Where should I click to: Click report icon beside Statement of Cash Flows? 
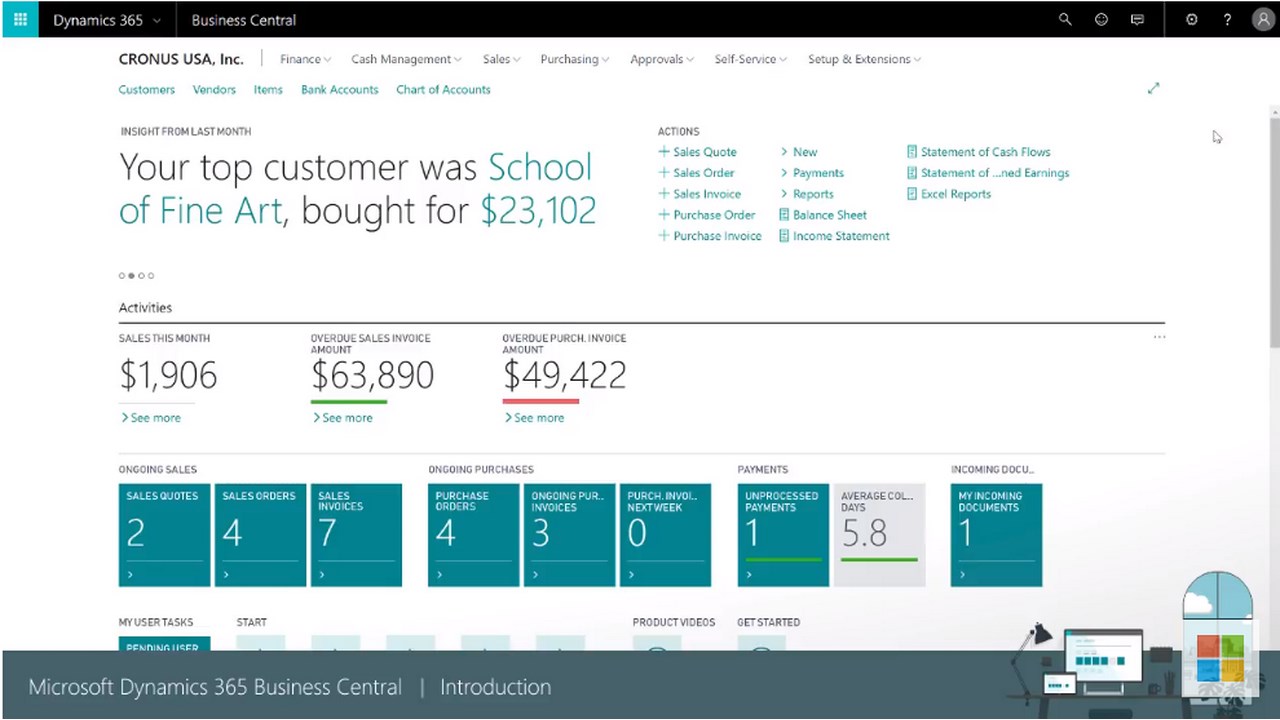click(x=912, y=152)
